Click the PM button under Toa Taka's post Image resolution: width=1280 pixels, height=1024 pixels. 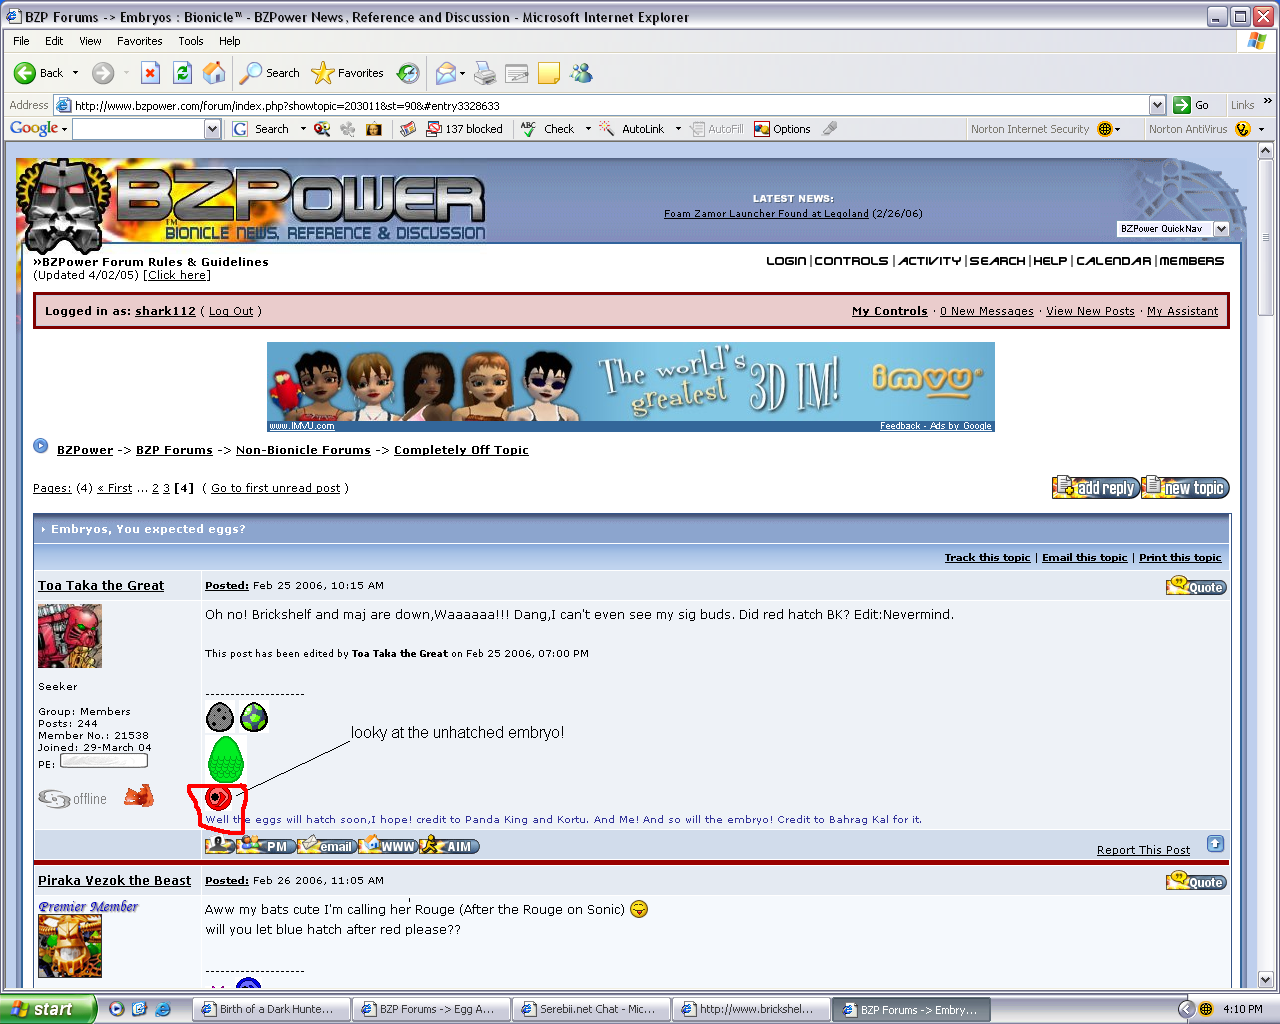coord(265,846)
